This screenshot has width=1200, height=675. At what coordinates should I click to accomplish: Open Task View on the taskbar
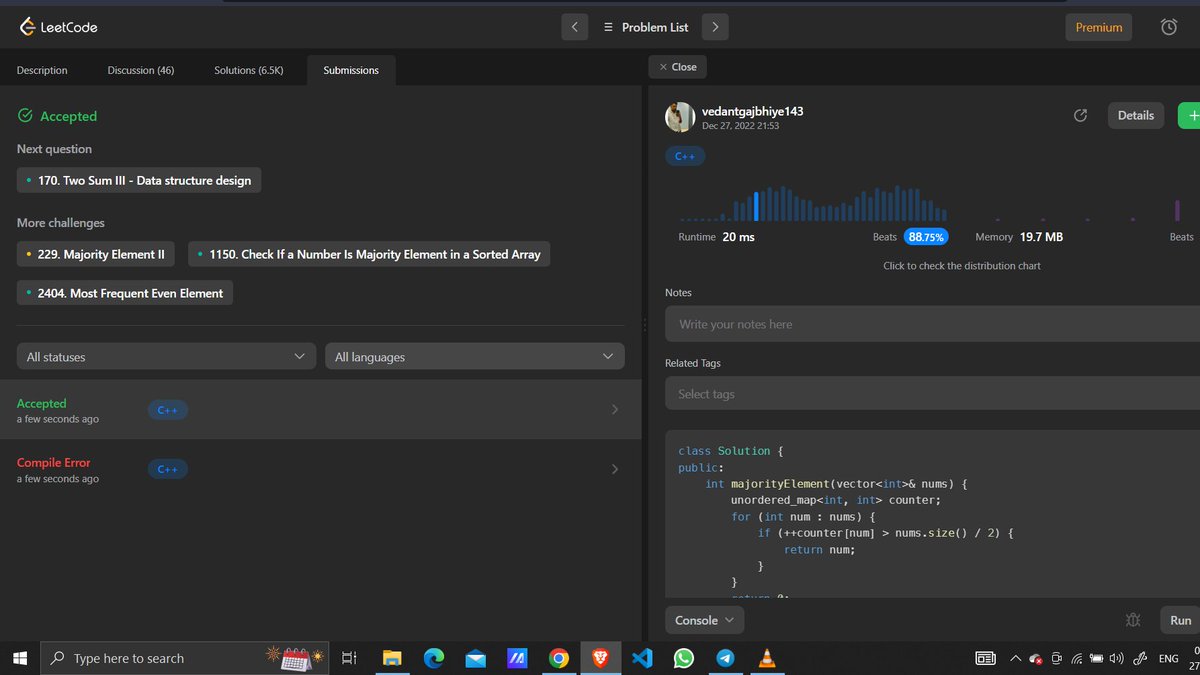point(349,658)
